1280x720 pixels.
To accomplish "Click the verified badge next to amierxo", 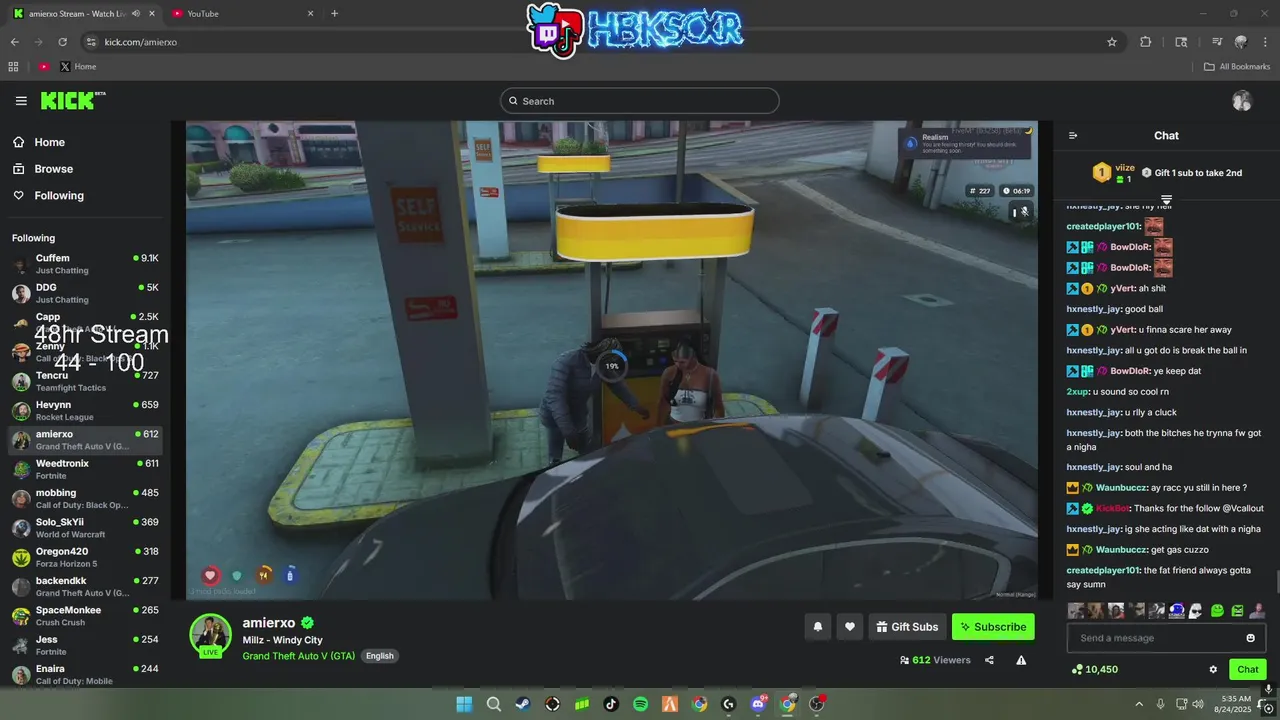I will [x=308, y=623].
